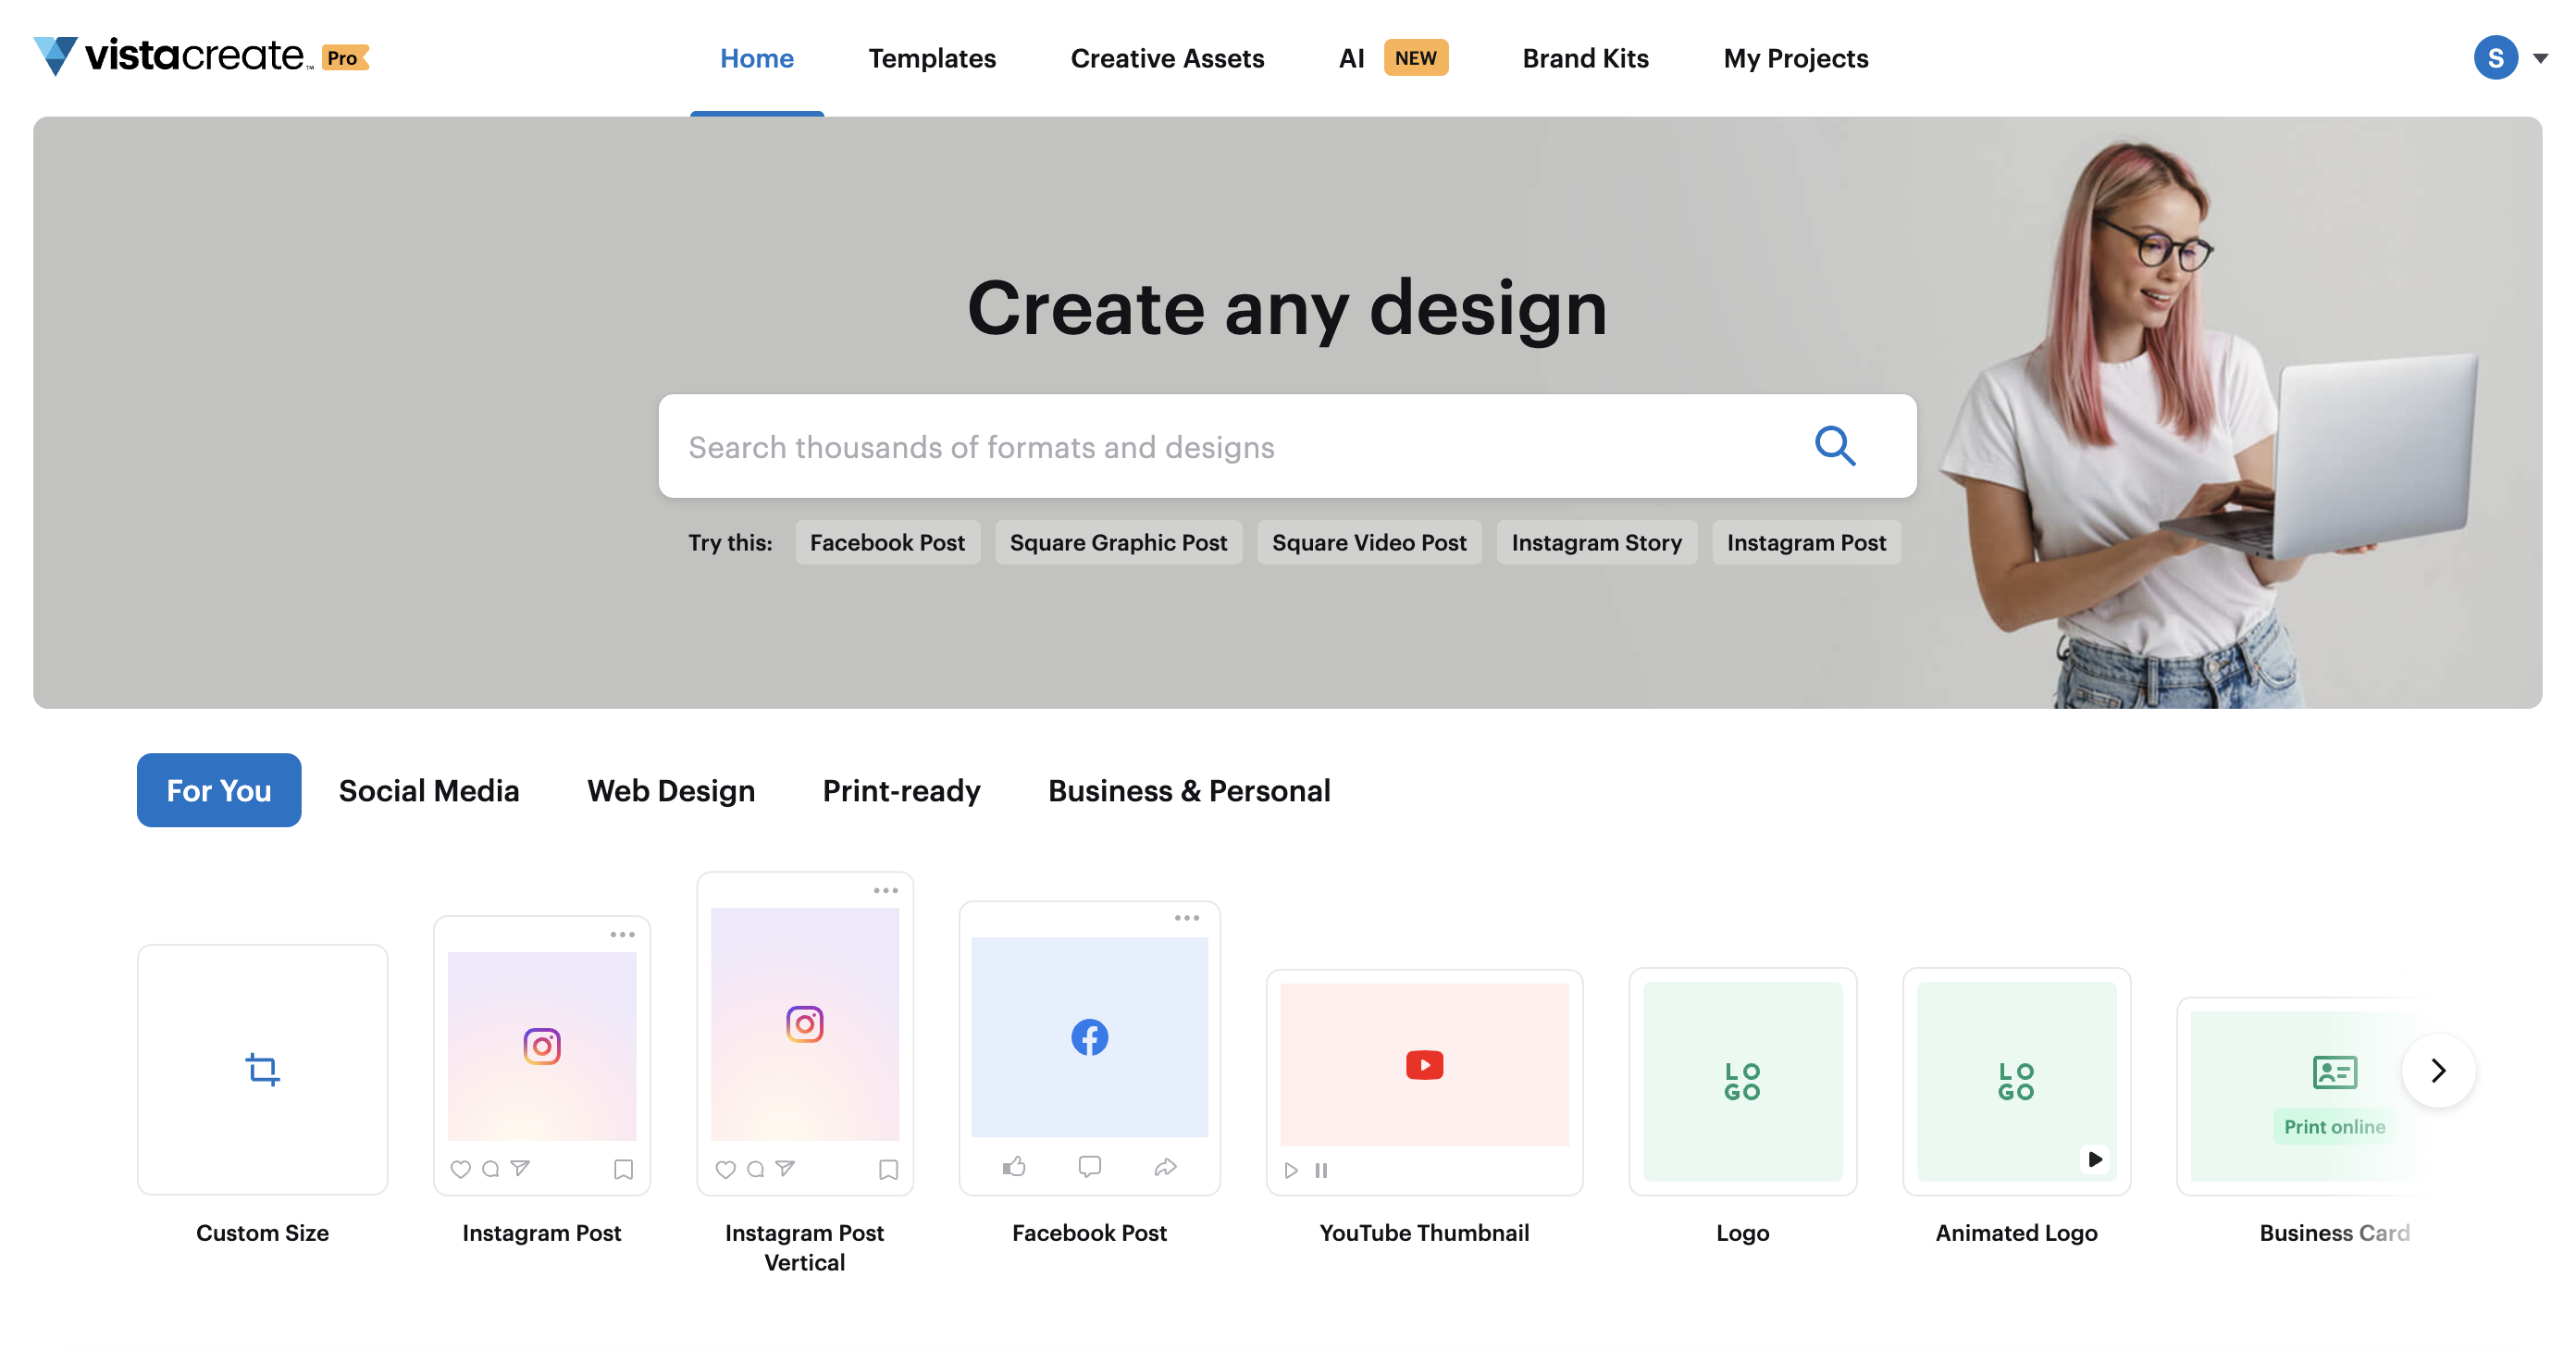Click the bookmark icon on Instagram Post card
The height and width of the screenshot is (1351, 2576).
623,1168
